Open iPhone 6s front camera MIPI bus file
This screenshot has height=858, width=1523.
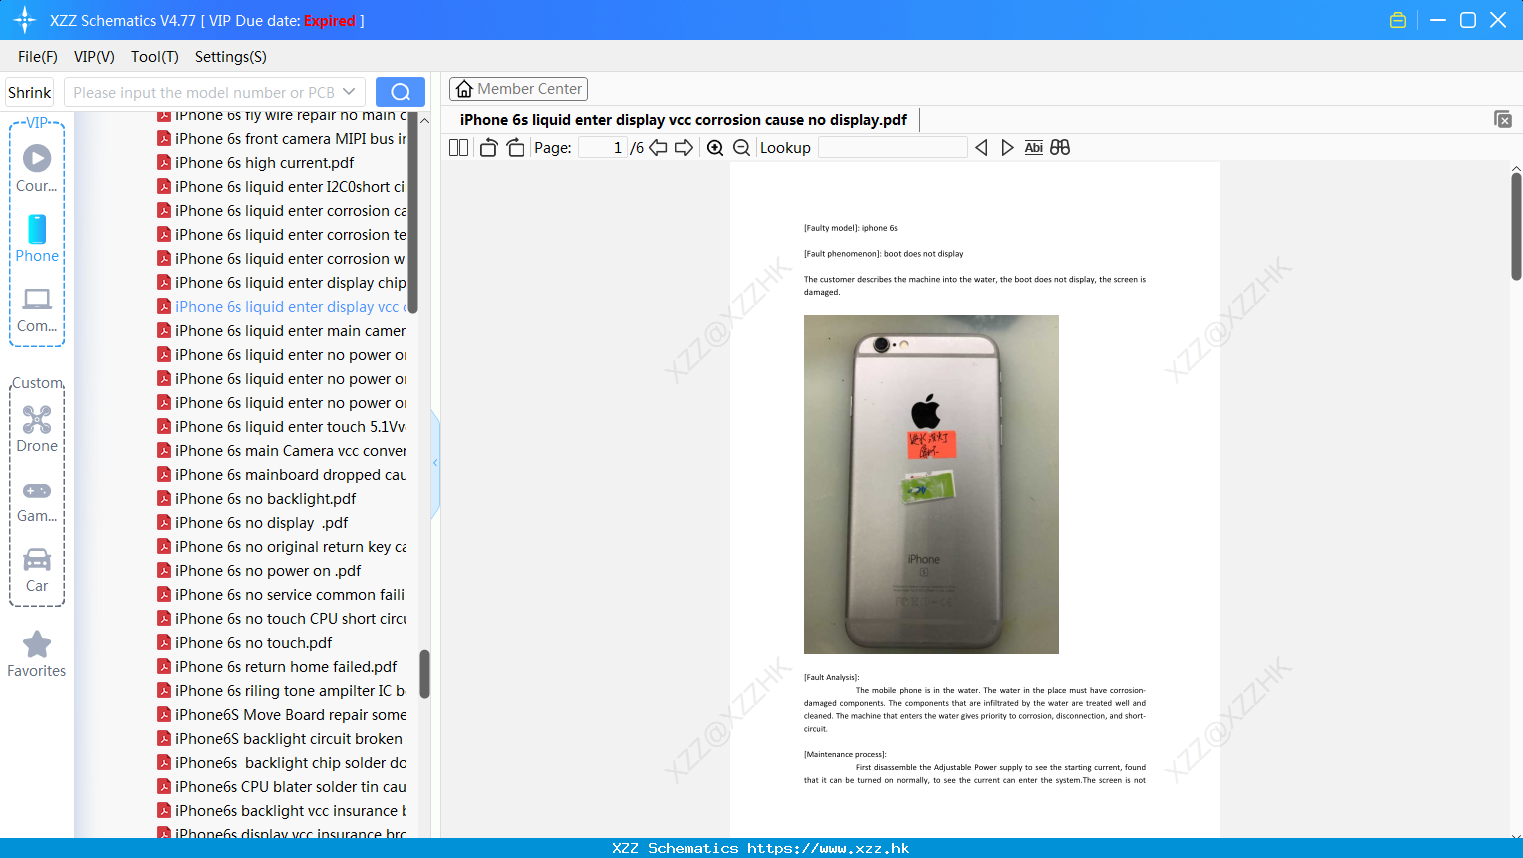point(281,139)
